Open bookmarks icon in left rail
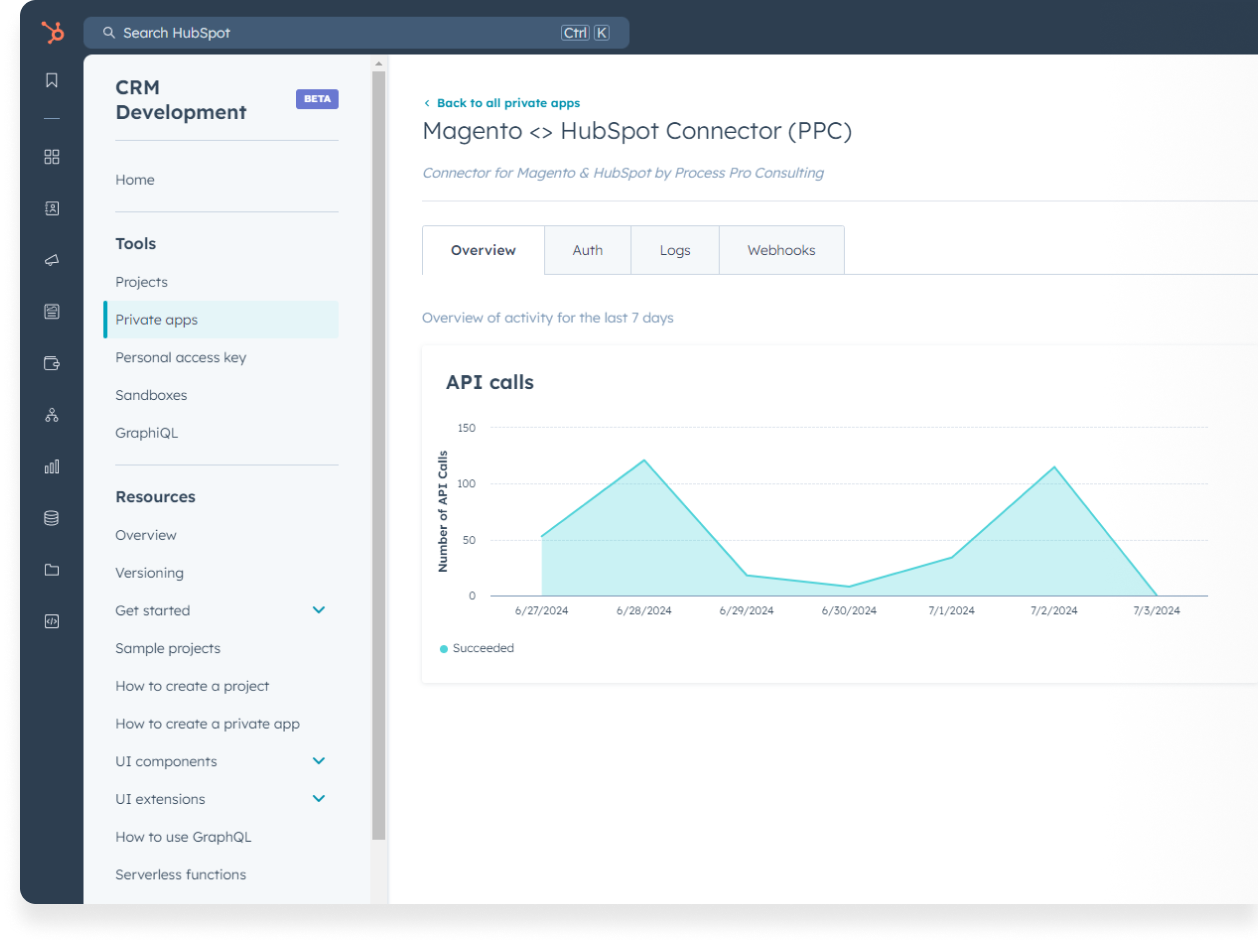 coord(52,80)
